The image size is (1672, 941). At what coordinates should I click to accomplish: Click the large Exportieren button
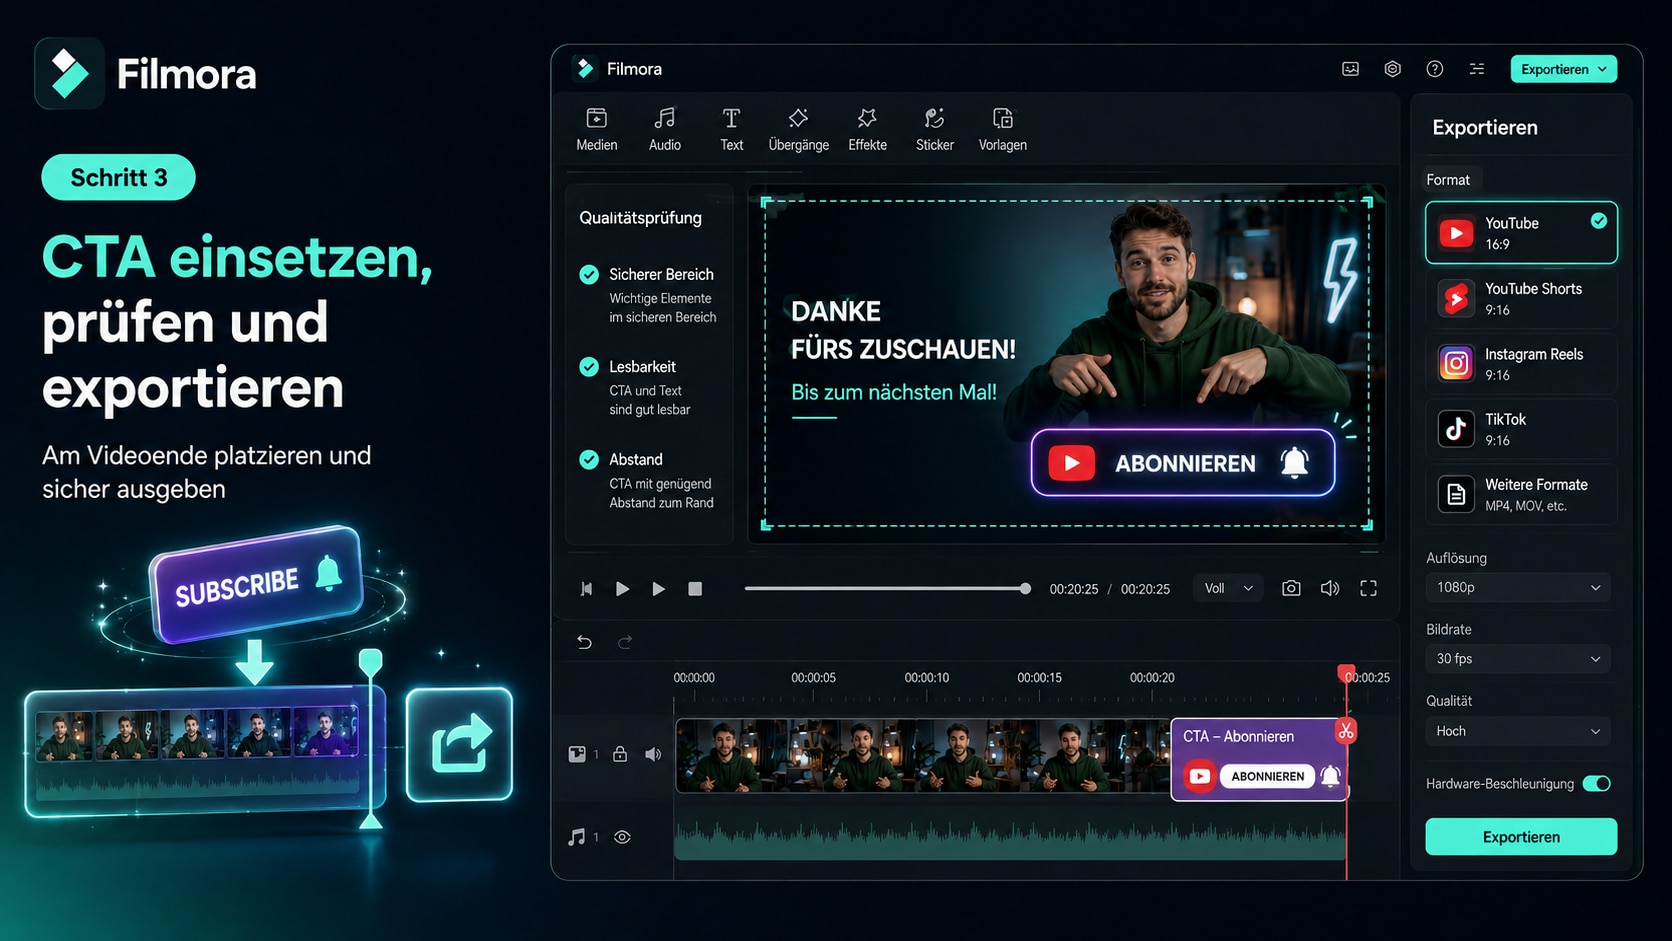tap(1521, 836)
